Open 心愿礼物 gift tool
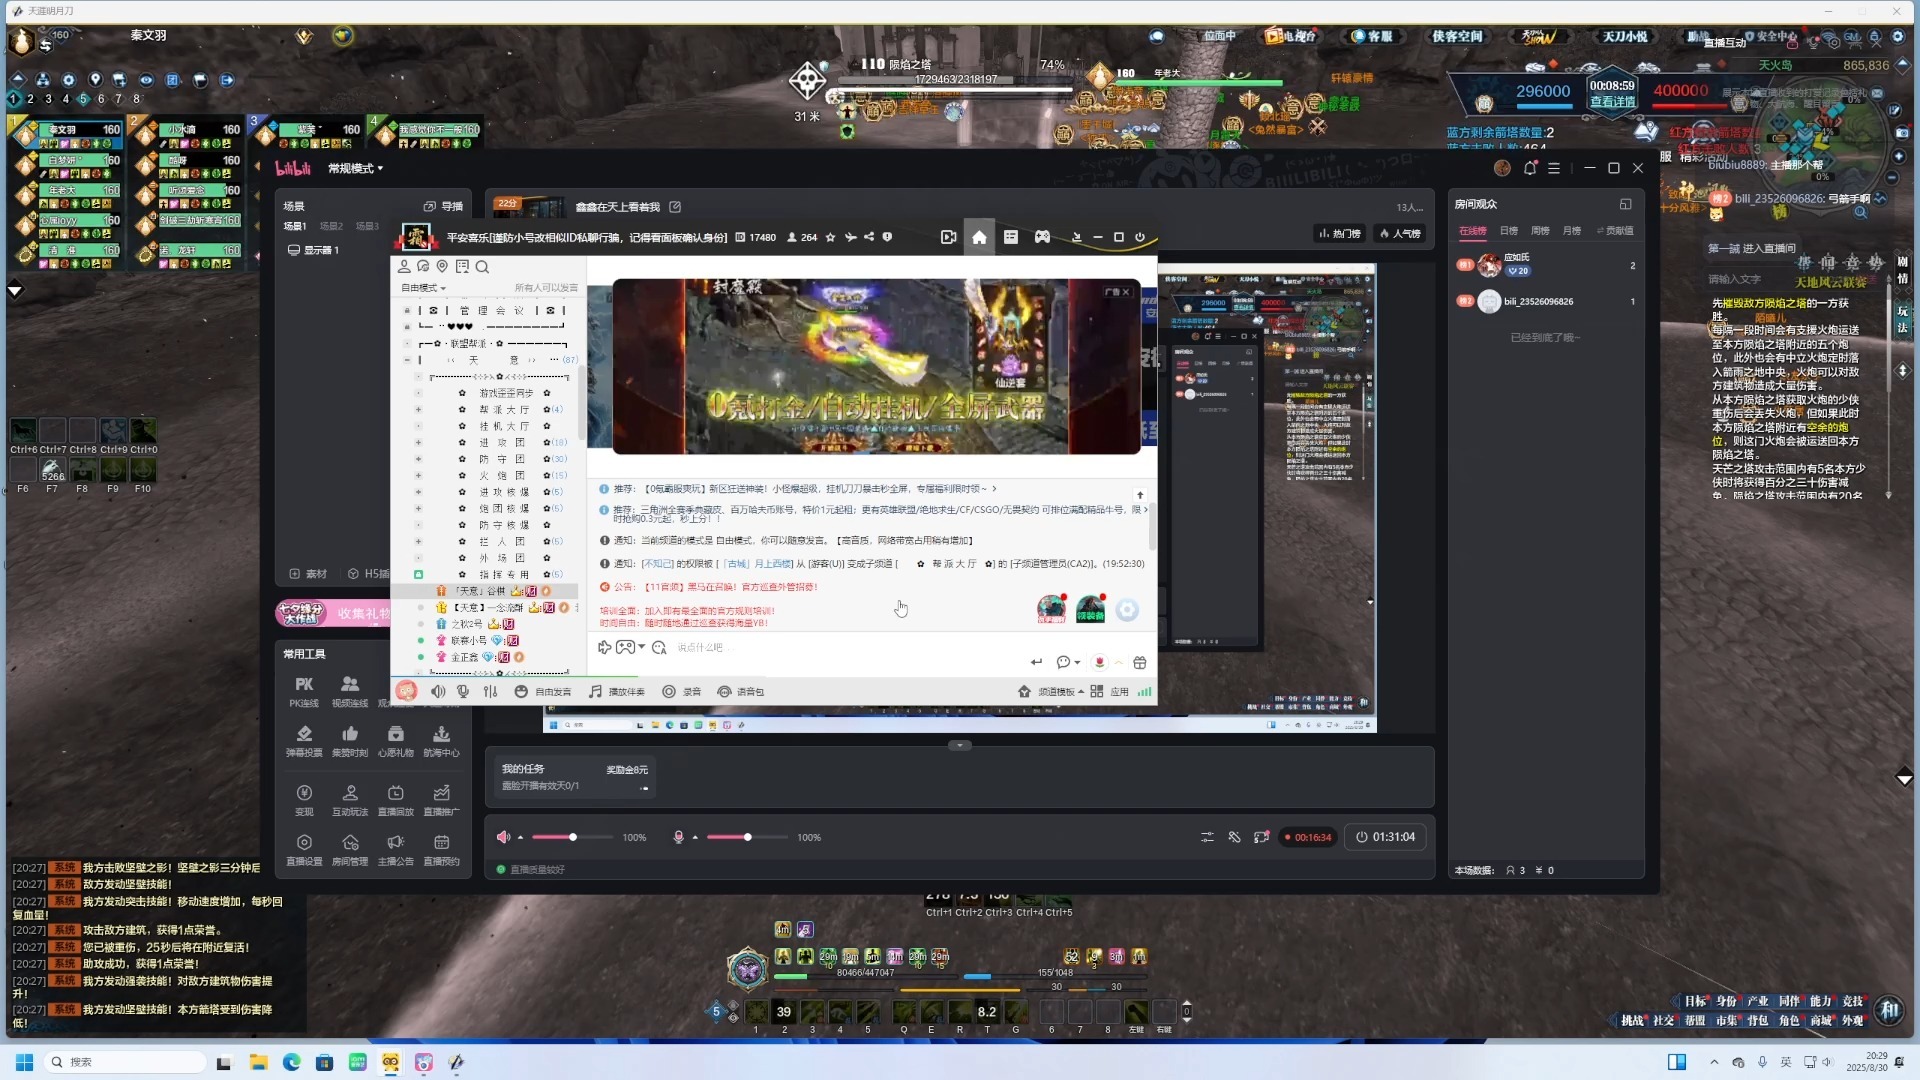The width and height of the screenshot is (1920, 1080). pyautogui.click(x=396, y=741)
